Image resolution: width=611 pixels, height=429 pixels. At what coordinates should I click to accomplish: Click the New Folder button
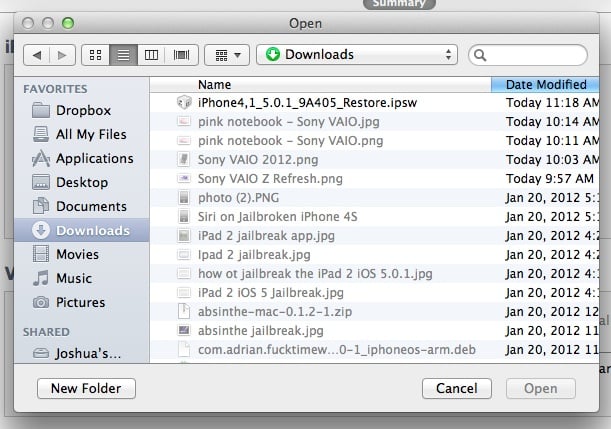pyautogui.click(x=87, y=388)
